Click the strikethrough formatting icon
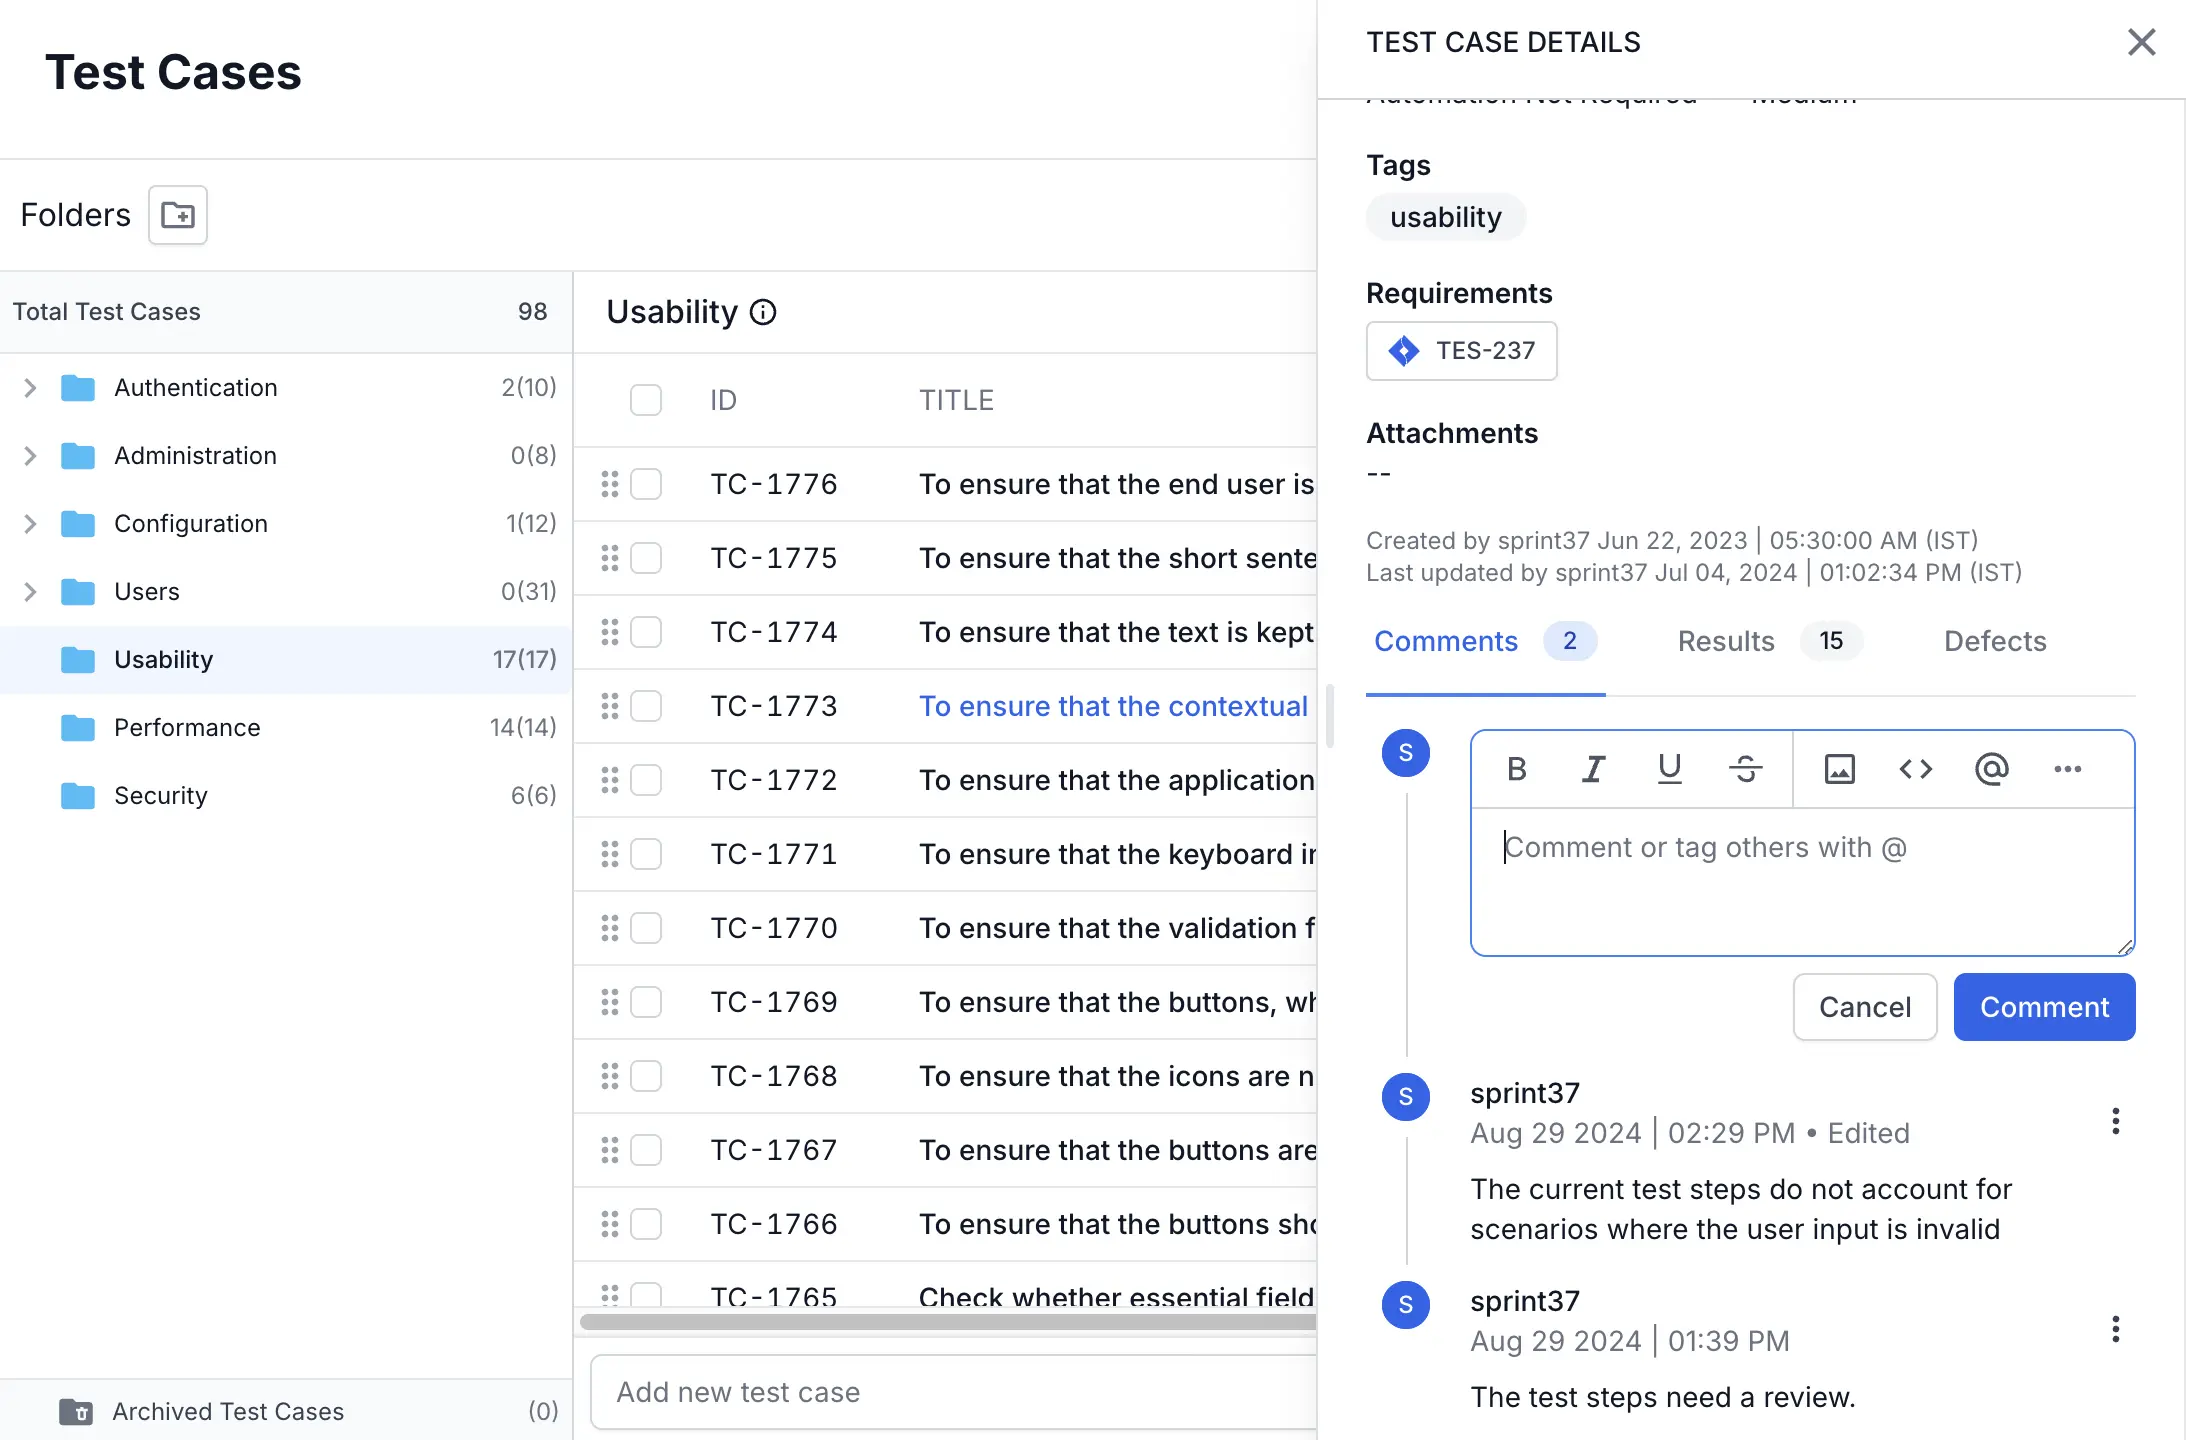The height and width of the screenshot is (1440, 2186). (1745, 769)
